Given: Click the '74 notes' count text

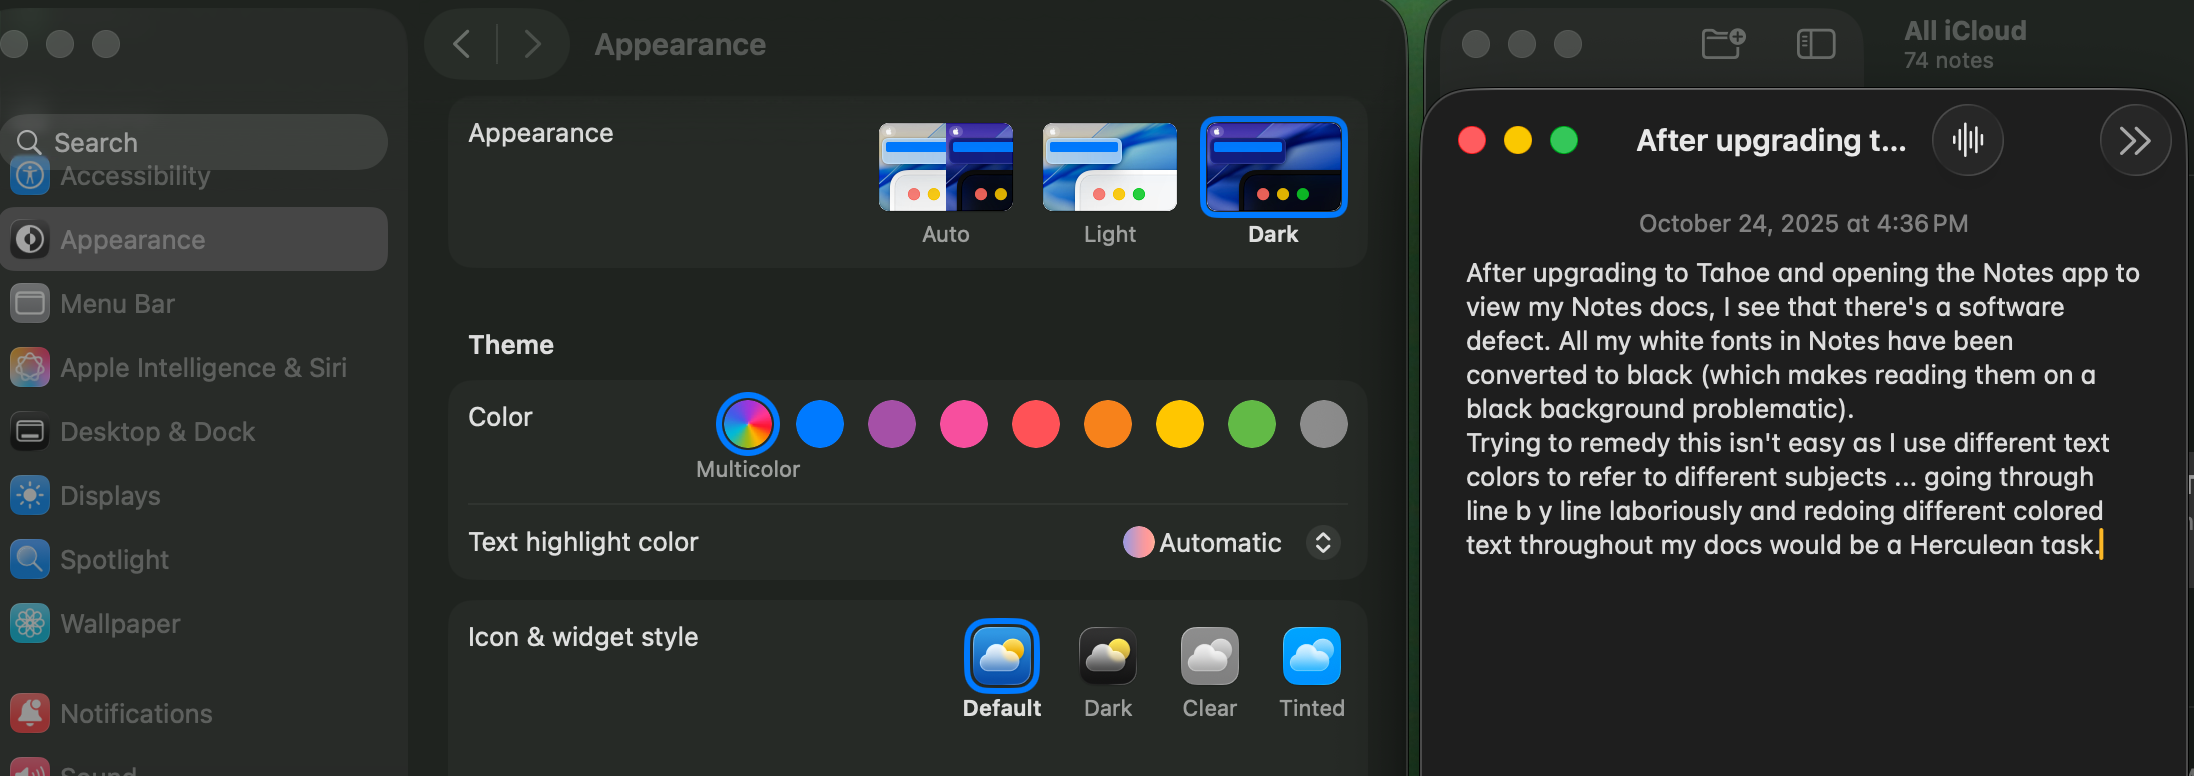Looking at the screenshot, I should [x=1948, y=61].
